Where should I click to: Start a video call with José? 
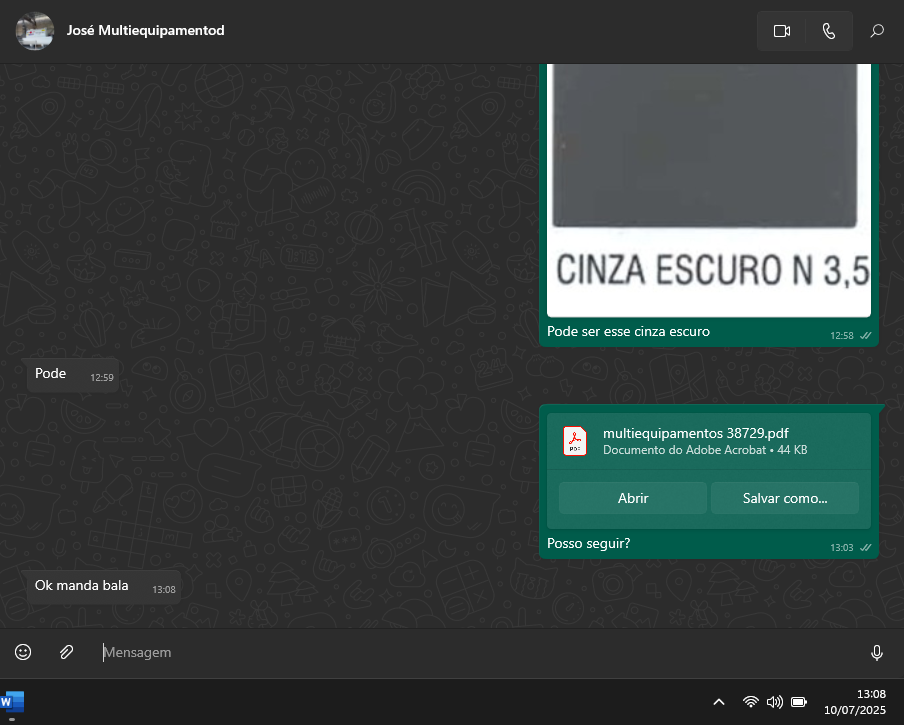(782, 31)
